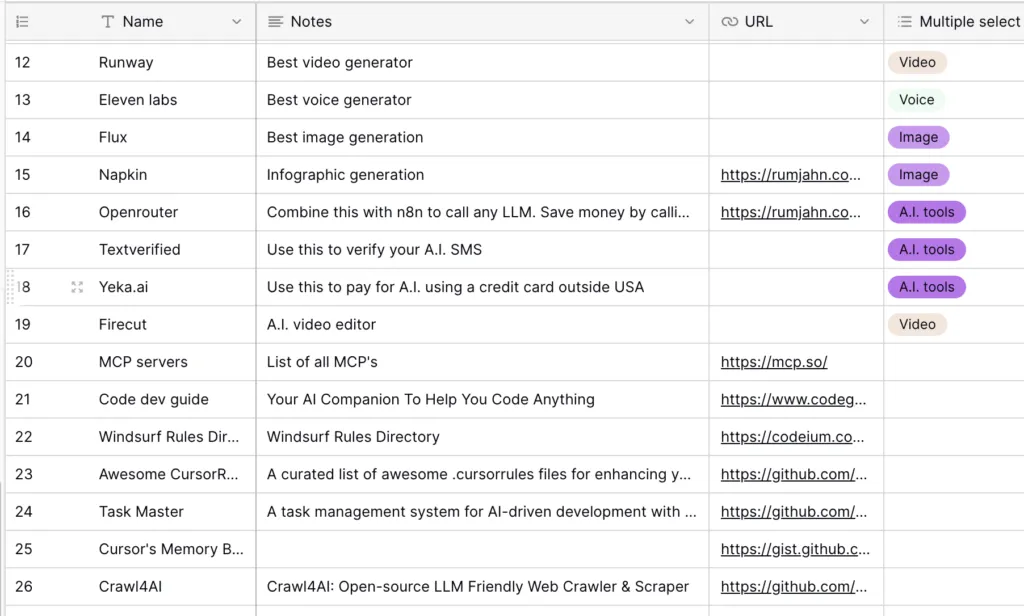Screen dimensions: 1024x616
Task: Open the mcp.so link for MCP servers
Action: tap(773, 362)
